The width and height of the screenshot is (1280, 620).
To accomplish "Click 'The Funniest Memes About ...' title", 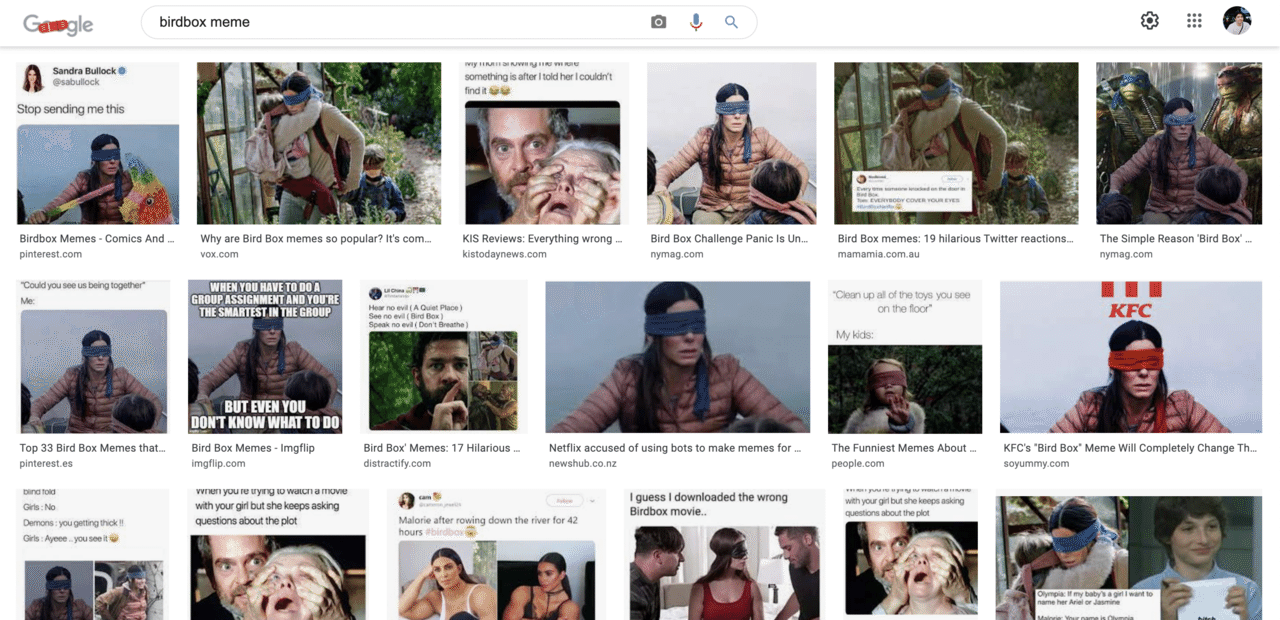I will [x=903, y=448].
